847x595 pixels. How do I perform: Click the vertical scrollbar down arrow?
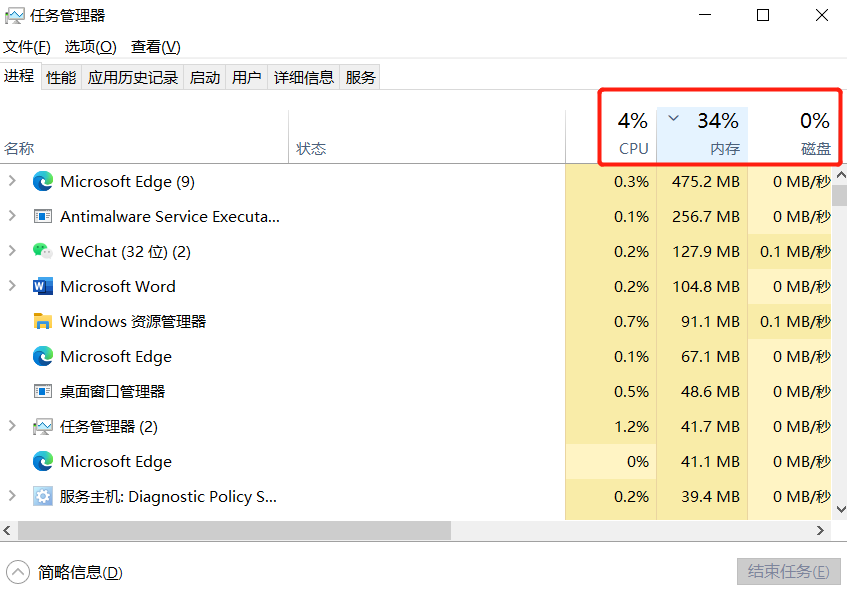[841, 509]
